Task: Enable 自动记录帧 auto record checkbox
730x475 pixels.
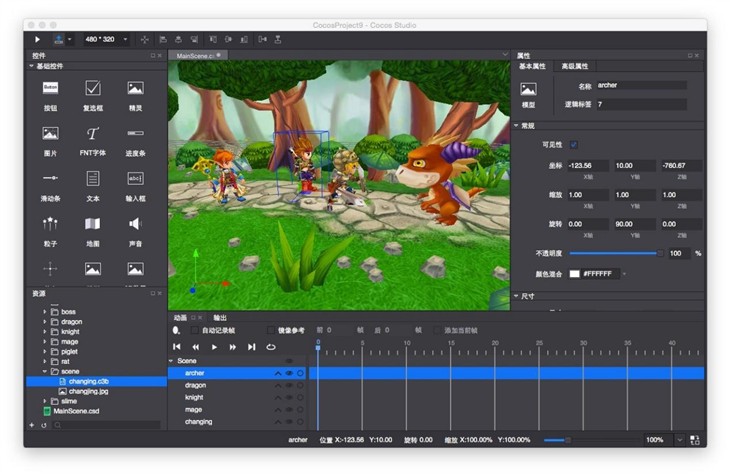Action: pyautogui.click(x=194, y=330)
